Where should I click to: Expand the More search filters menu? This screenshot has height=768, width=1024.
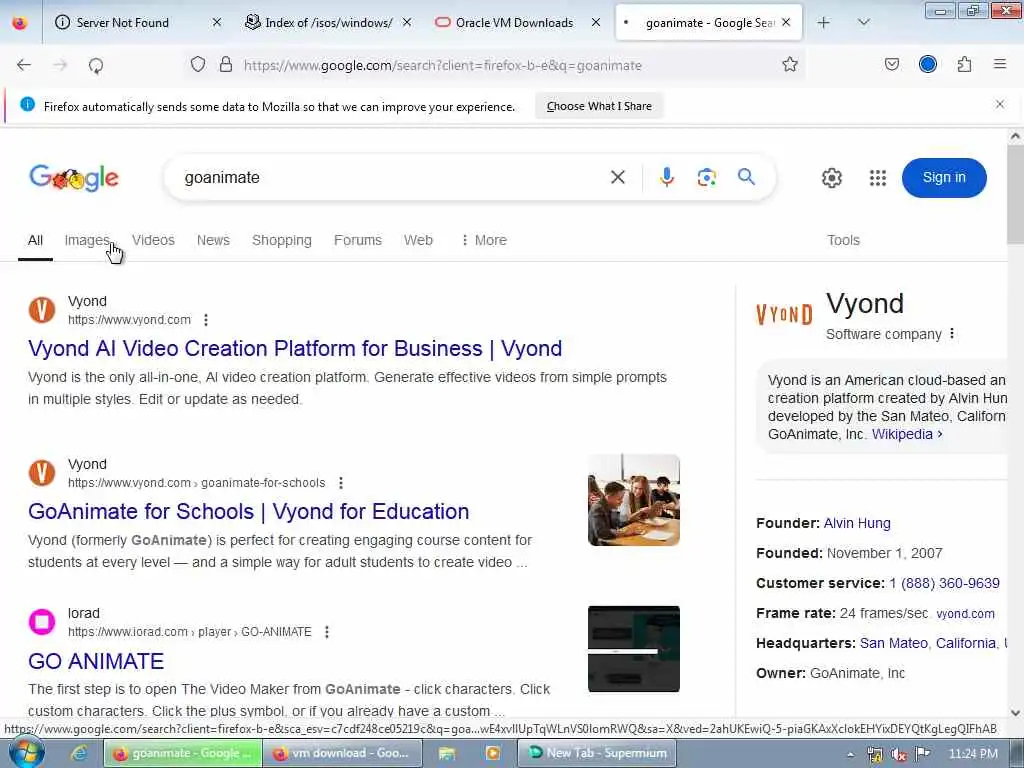(x=483, y=240)
